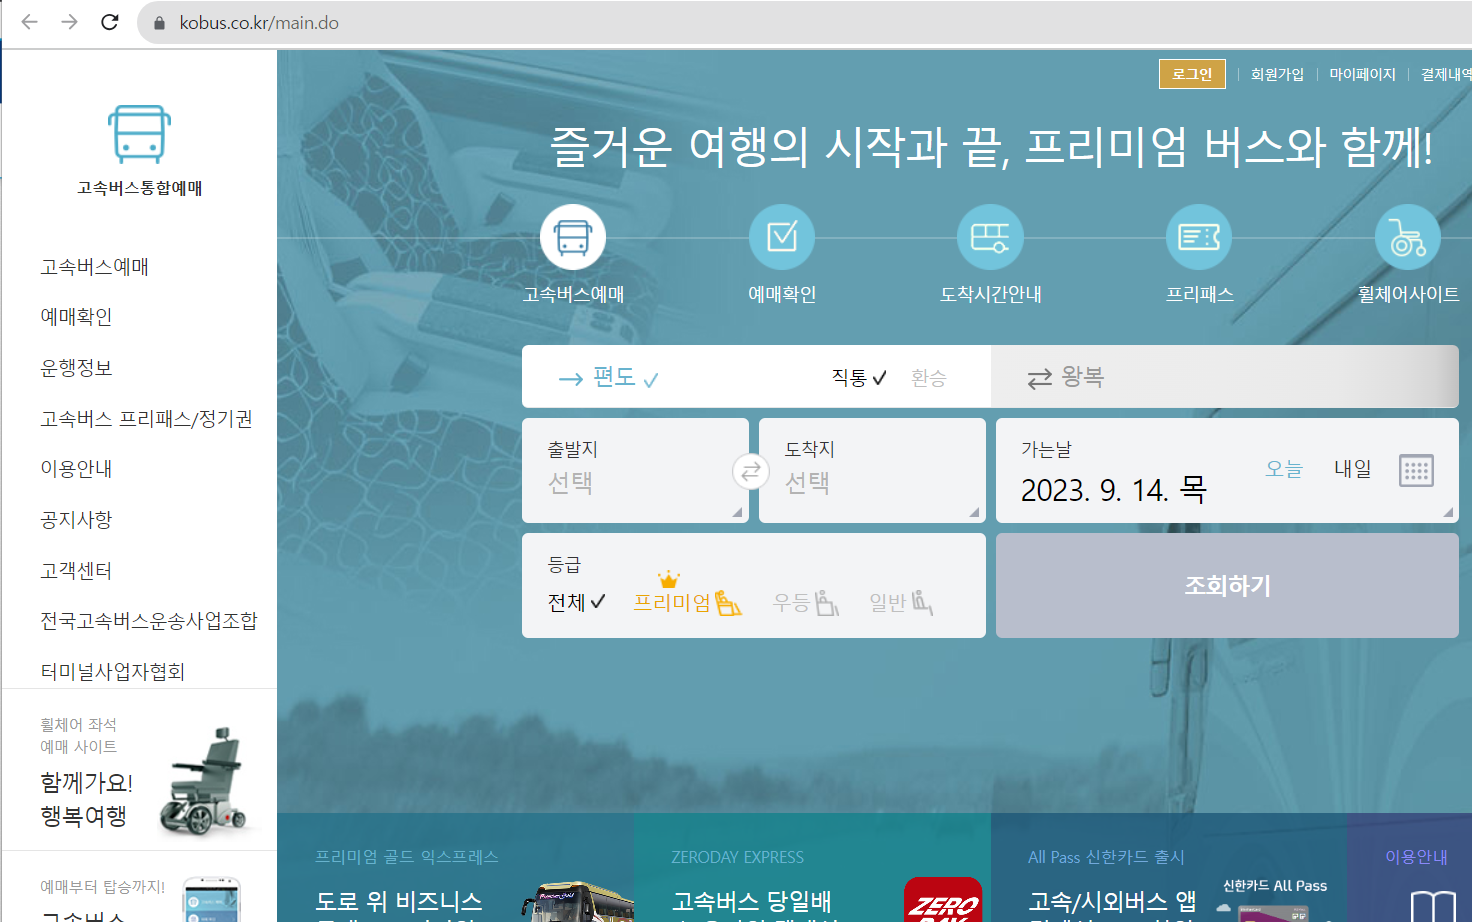Open the 출발지 departure selection
Viewport: 1472px width, 922px height.
tap(635, 471)
